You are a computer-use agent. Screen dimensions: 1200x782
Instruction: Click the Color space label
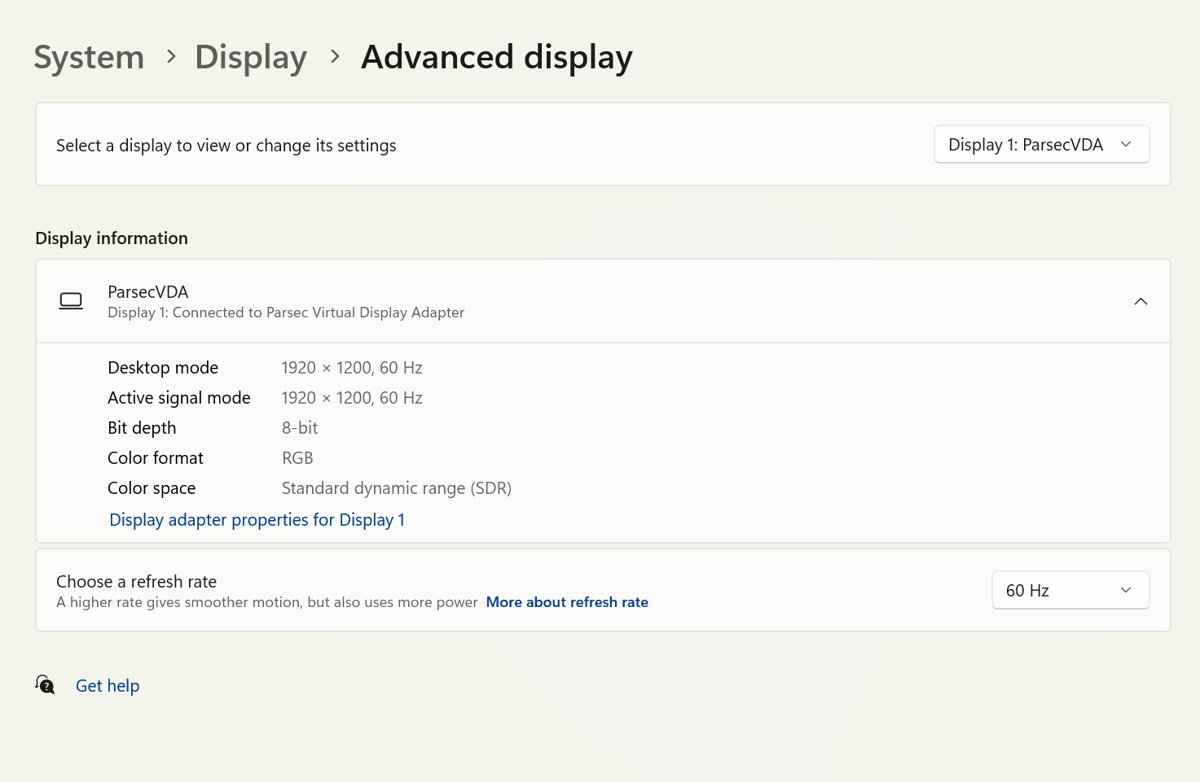point(152,488)
